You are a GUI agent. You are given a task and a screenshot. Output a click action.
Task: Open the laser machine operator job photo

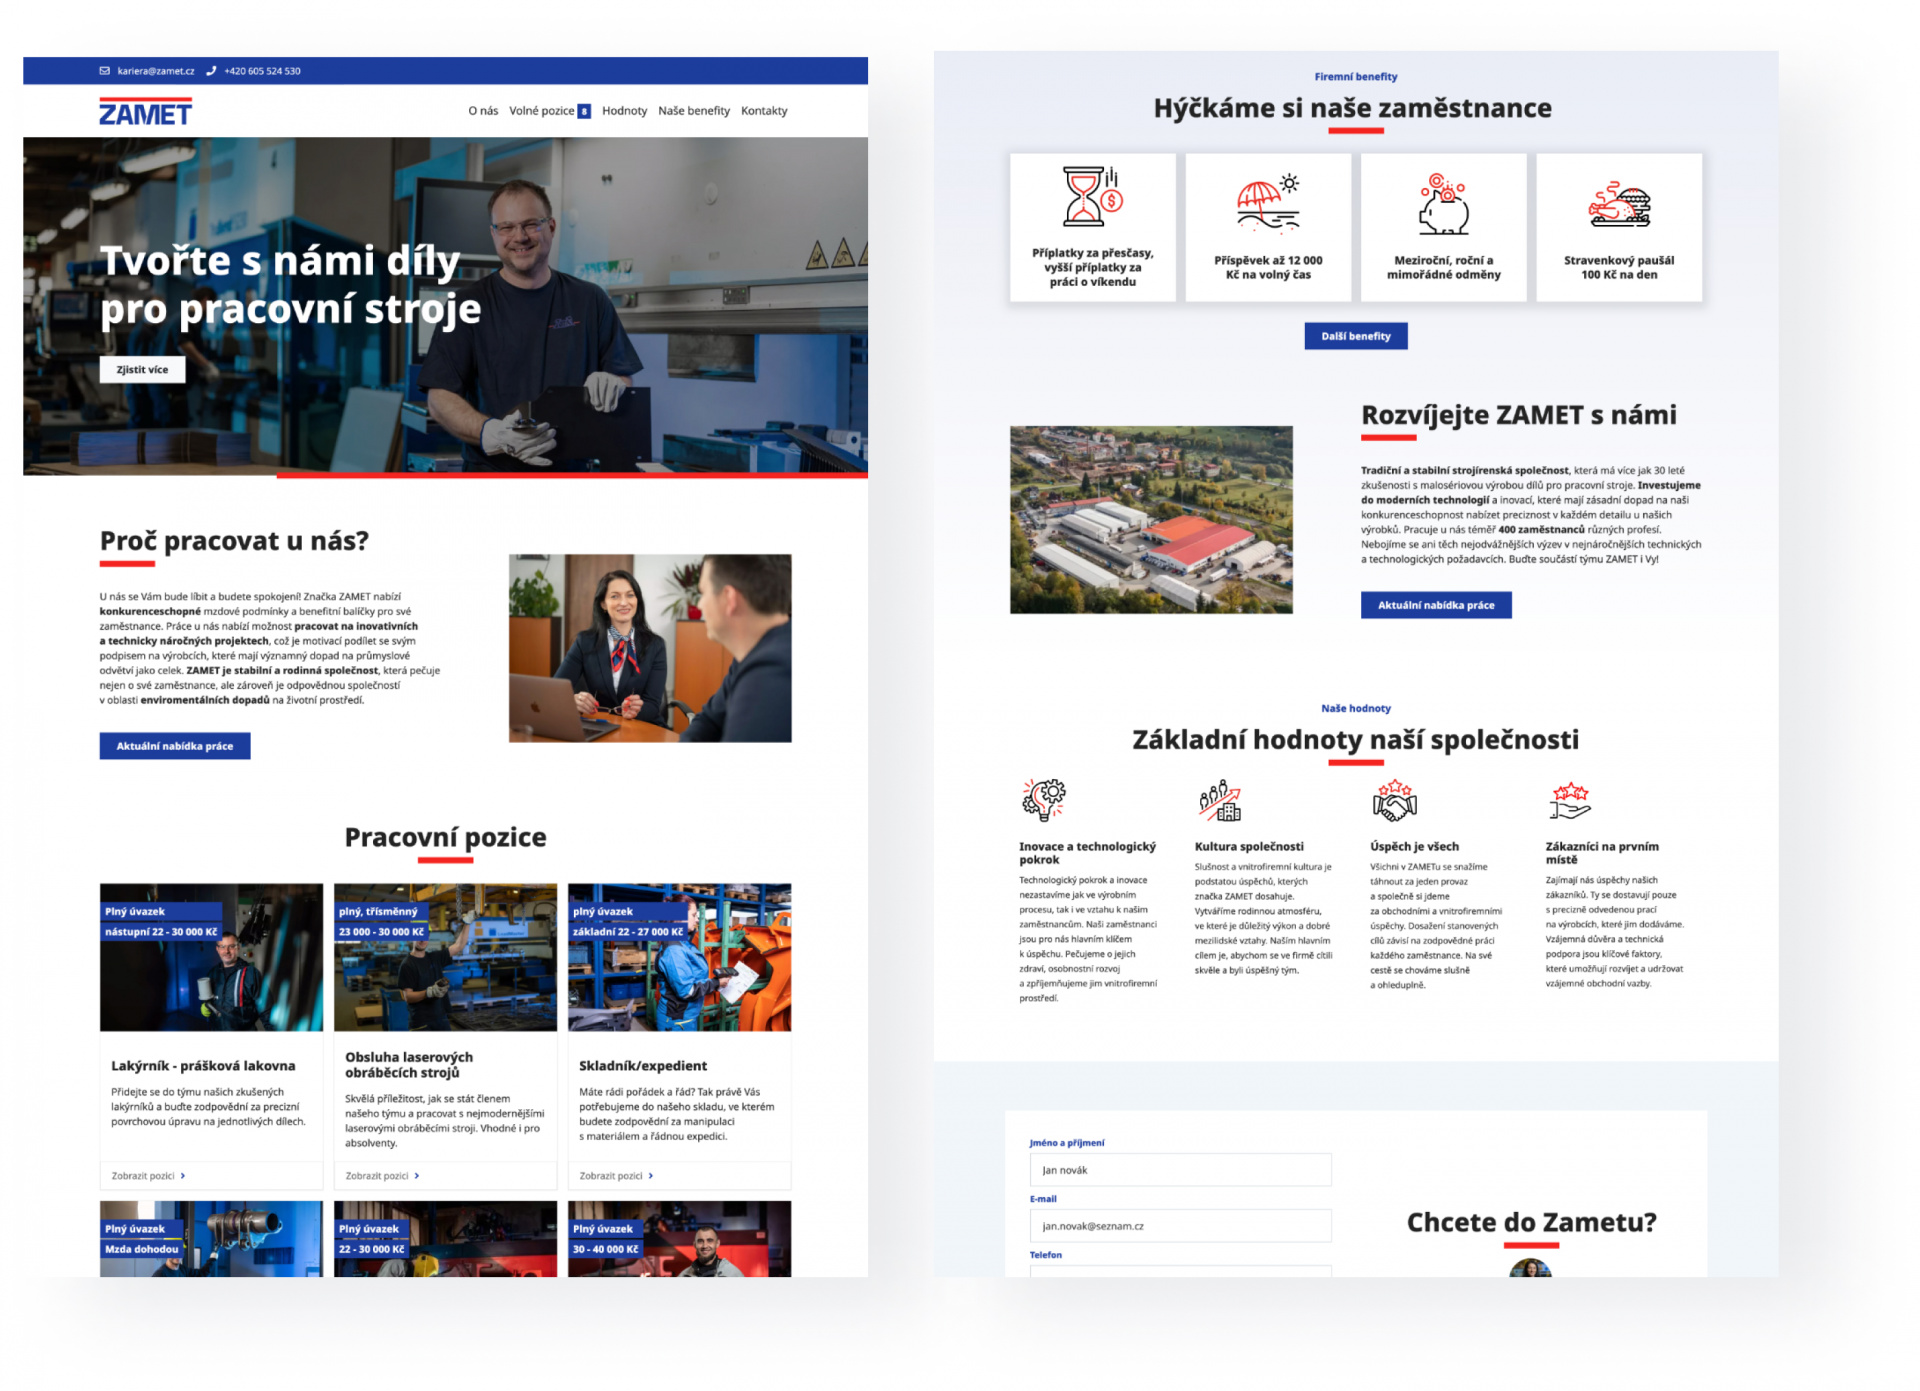[x=445, y=957]
